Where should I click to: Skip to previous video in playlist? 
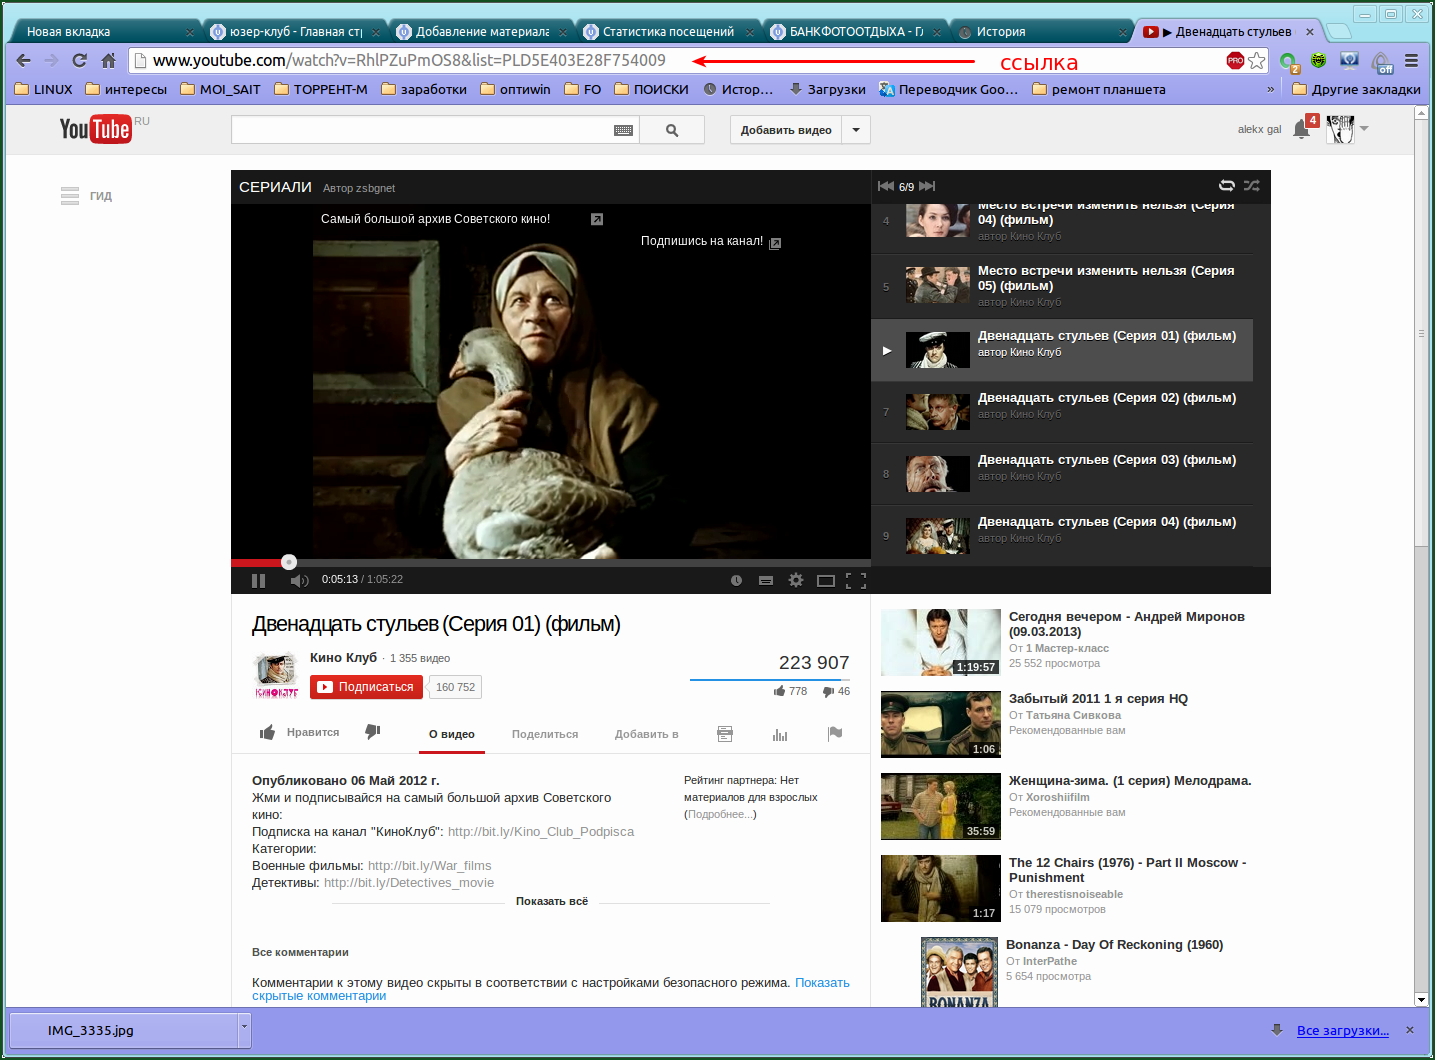(x=886, y=186)
